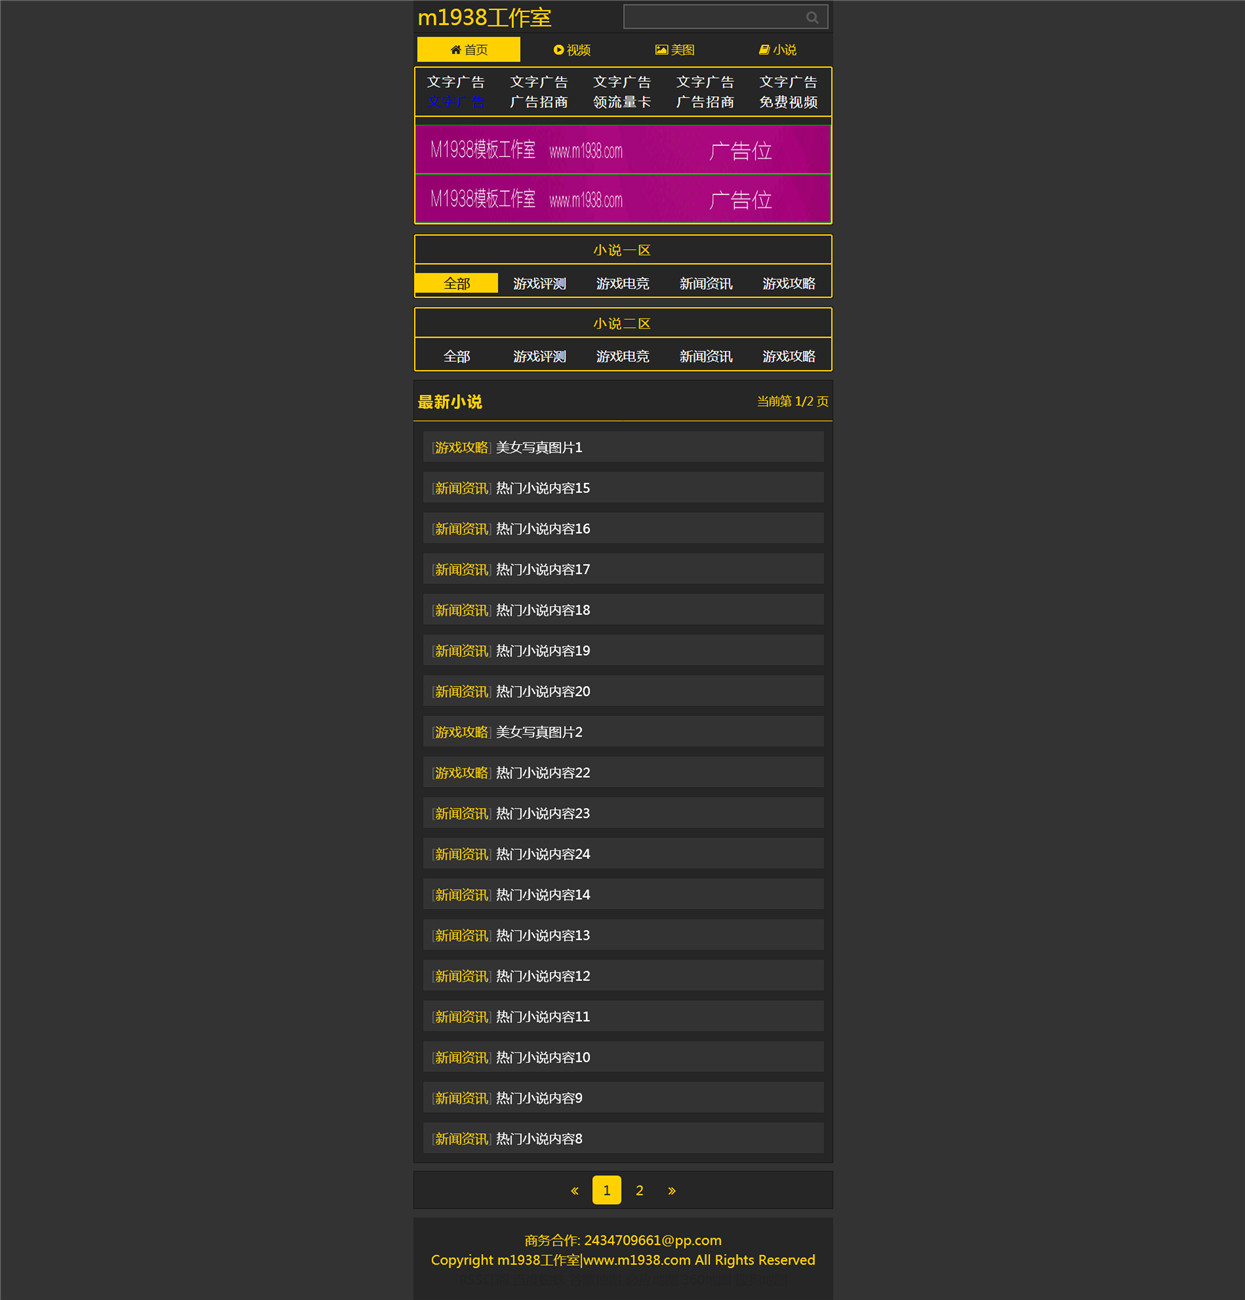The image size is (1245, 1300).
Task: Select 全部 filter in 小说一区
Action: [456, 283]
